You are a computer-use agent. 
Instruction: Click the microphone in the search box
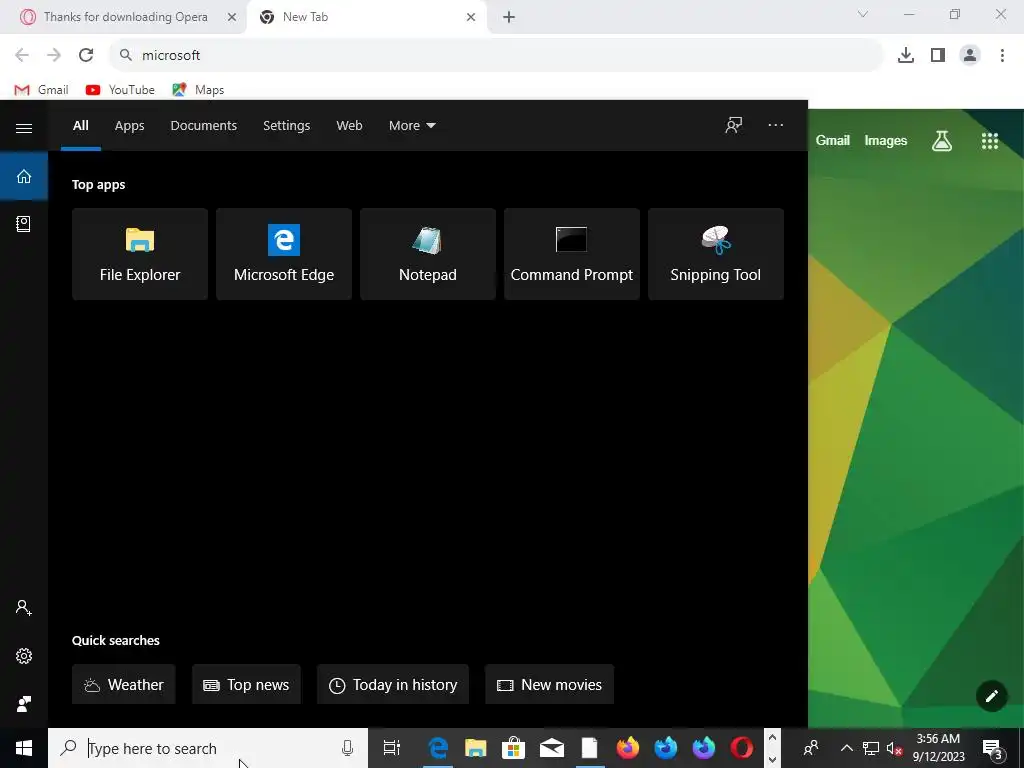(347, 748)
